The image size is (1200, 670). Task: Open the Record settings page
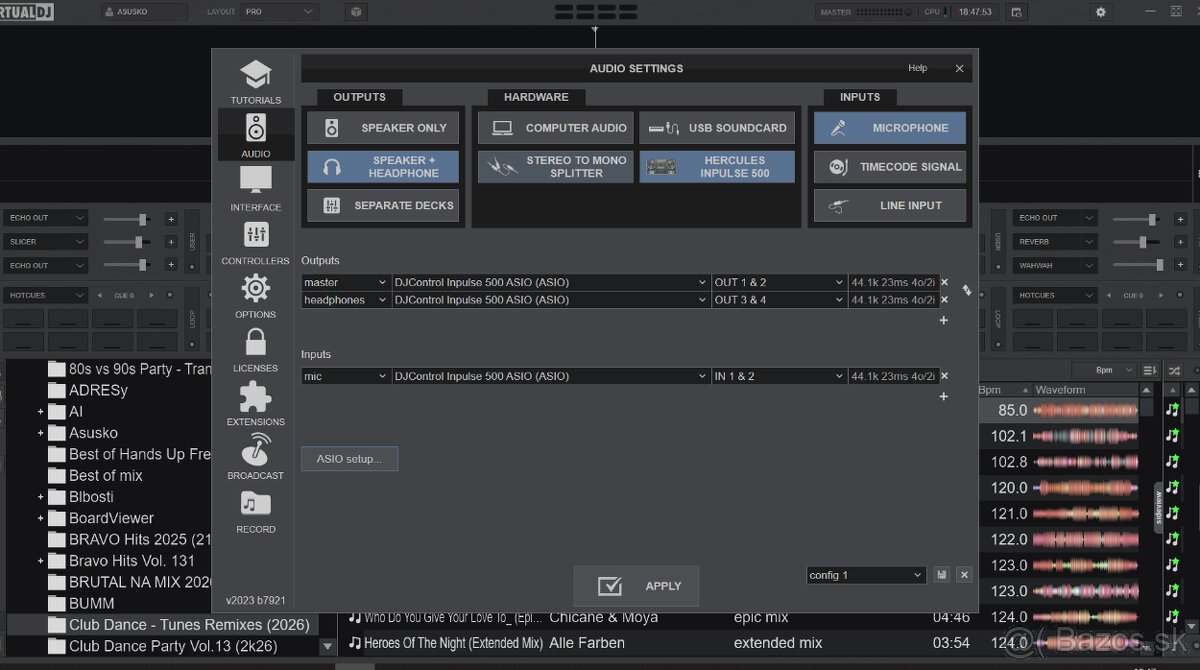pos(256,504)
